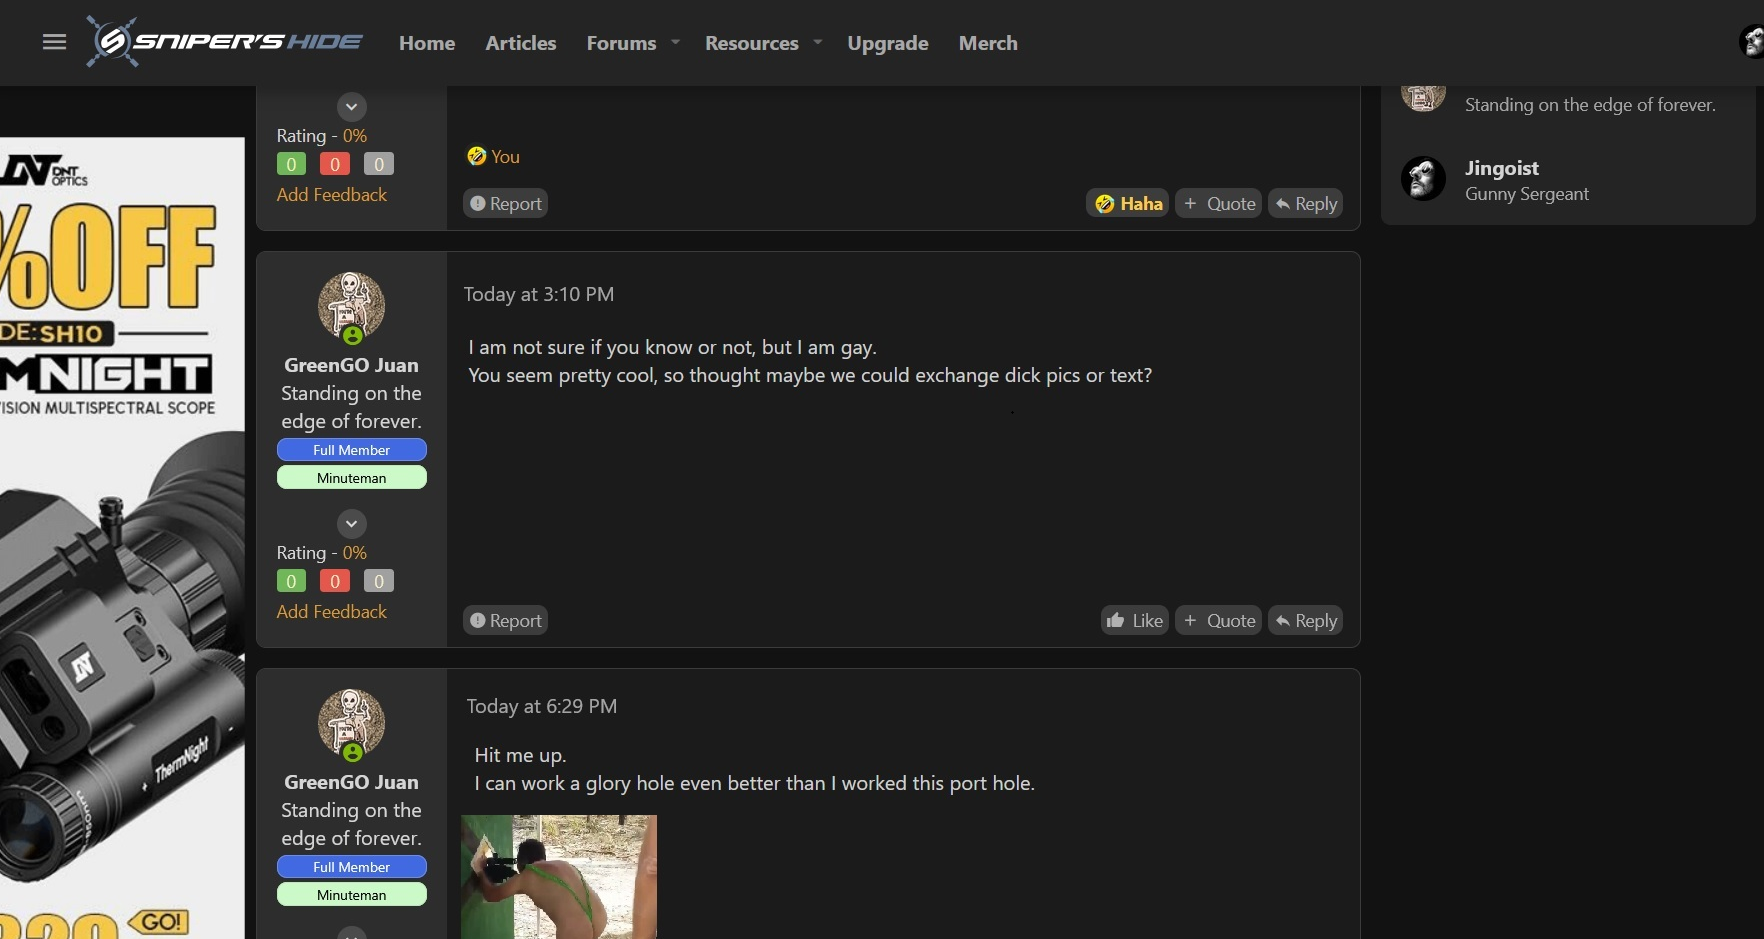Open the Today at 6:29 PM timestamp link

pyautogui.click(x=542, y=707)
